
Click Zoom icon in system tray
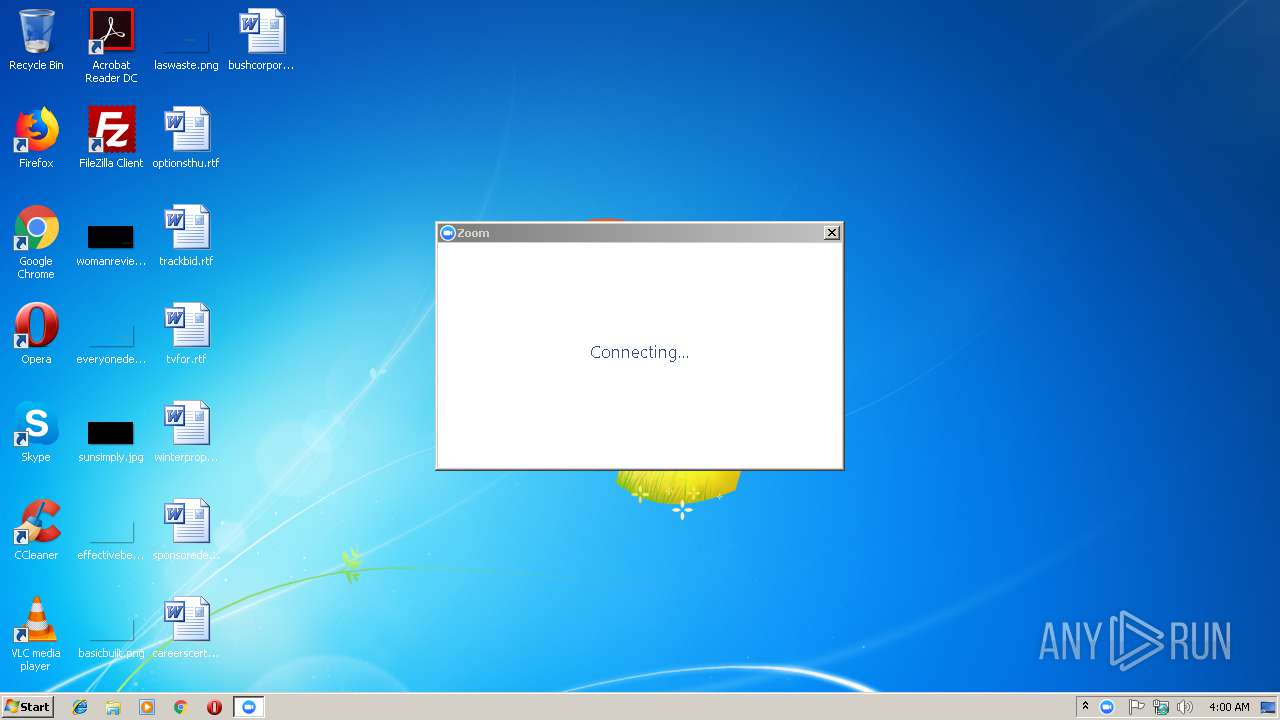point(1107,707)
